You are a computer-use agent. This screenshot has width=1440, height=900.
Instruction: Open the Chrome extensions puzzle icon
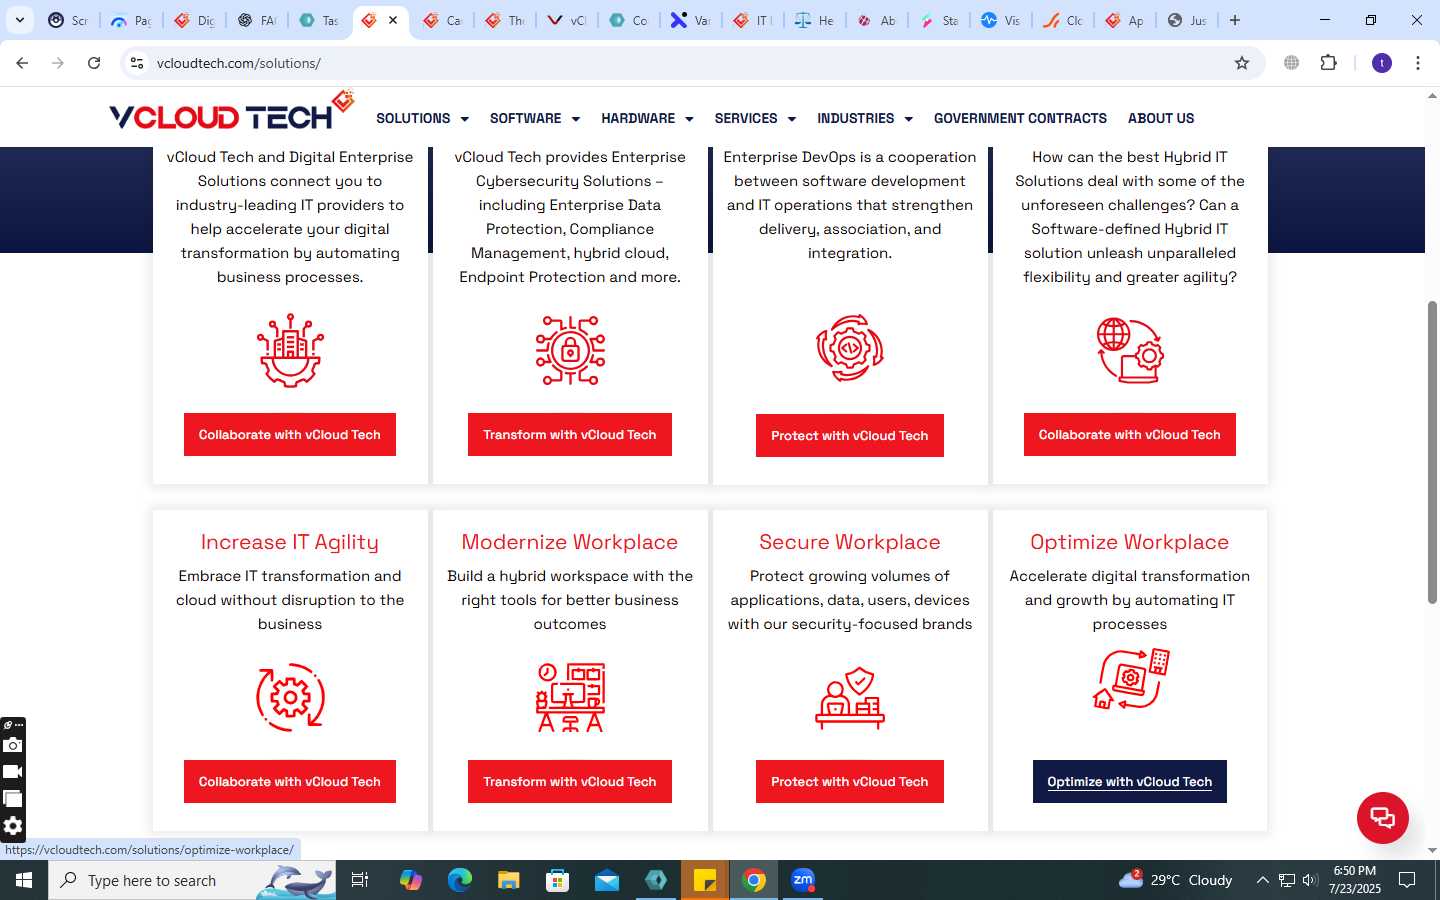point(1328,63)
